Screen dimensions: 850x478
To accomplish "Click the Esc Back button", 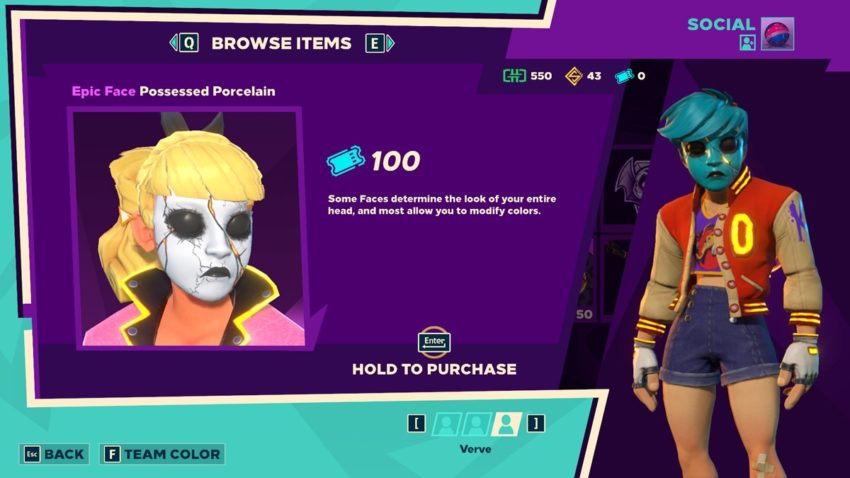I will (54, 454).
